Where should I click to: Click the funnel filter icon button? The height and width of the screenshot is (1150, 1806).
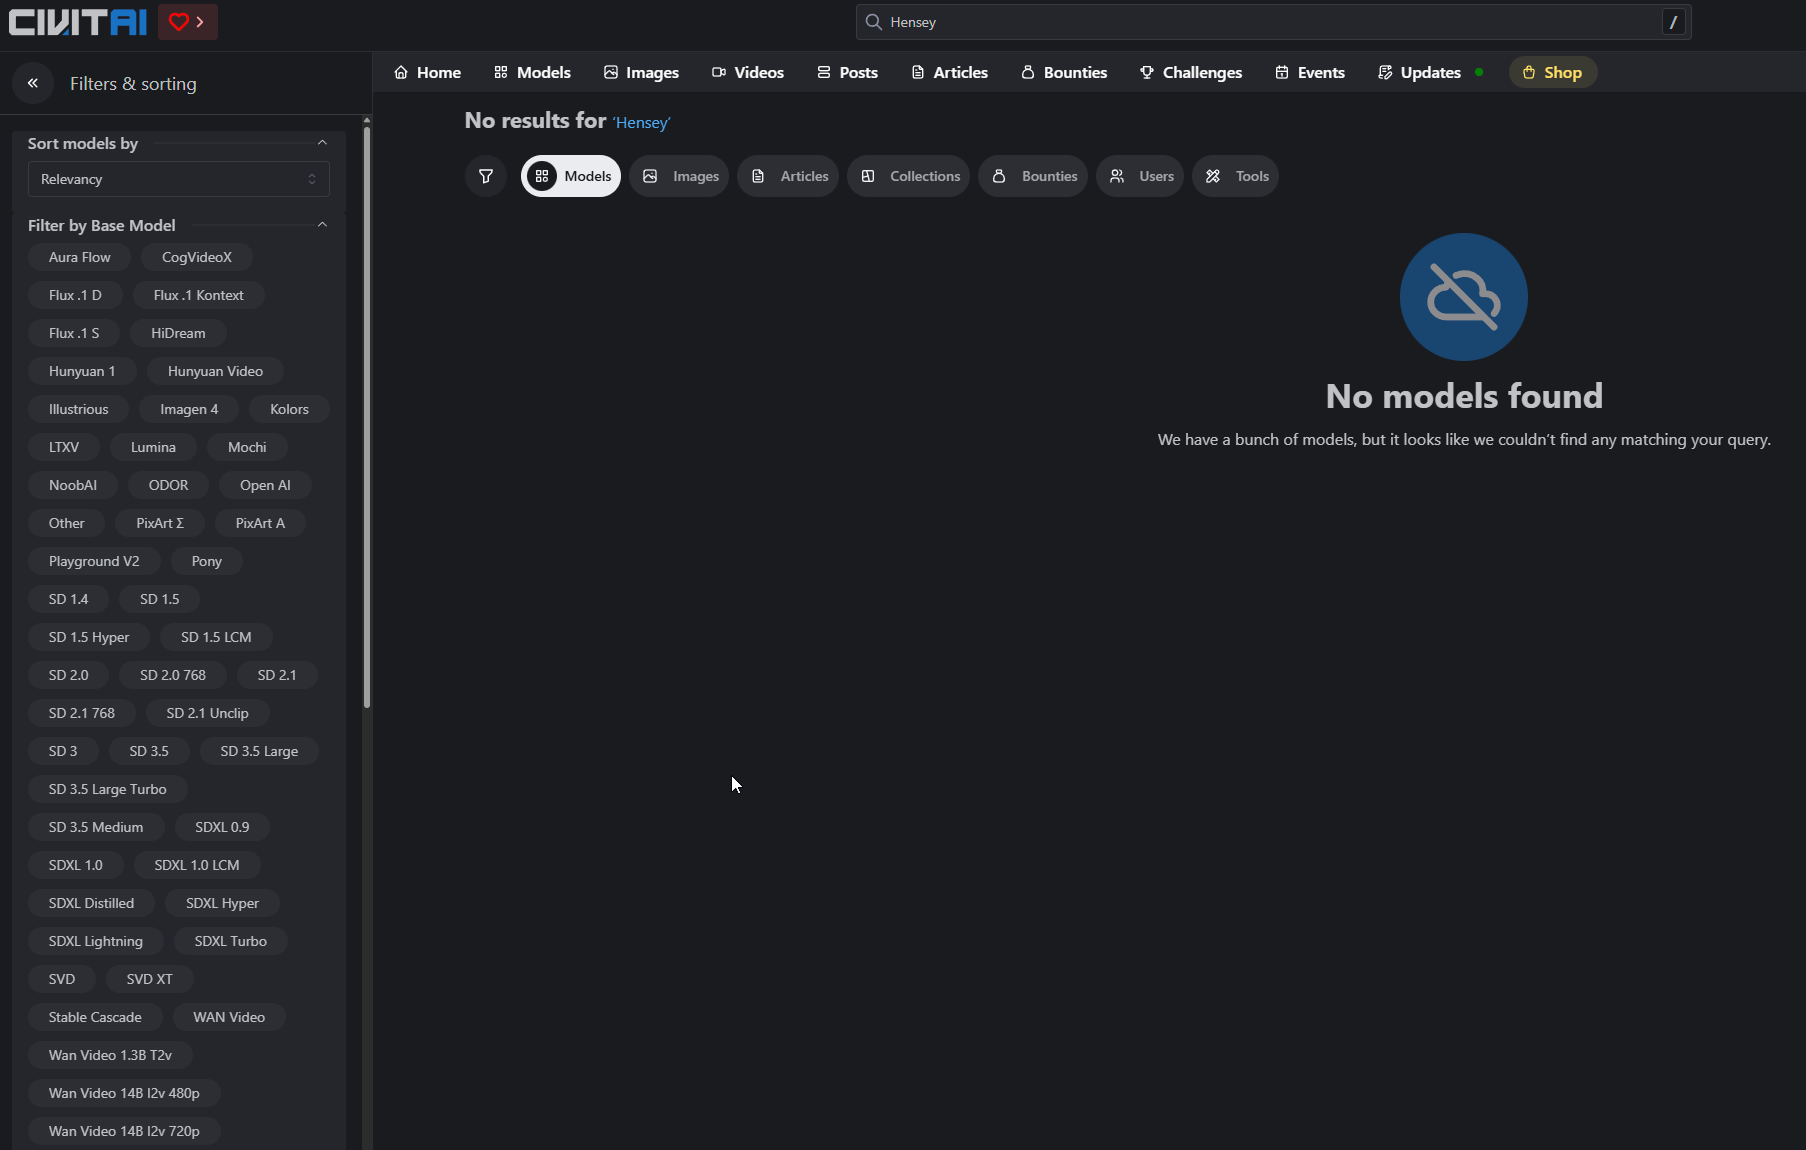pyautogui.click(x=486, y=176)
